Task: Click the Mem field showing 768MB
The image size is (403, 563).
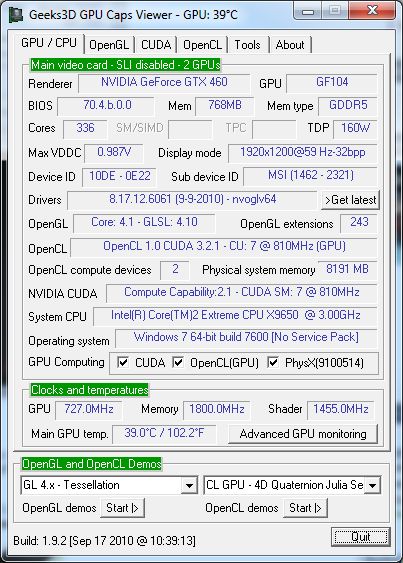Action: (224, 106)
